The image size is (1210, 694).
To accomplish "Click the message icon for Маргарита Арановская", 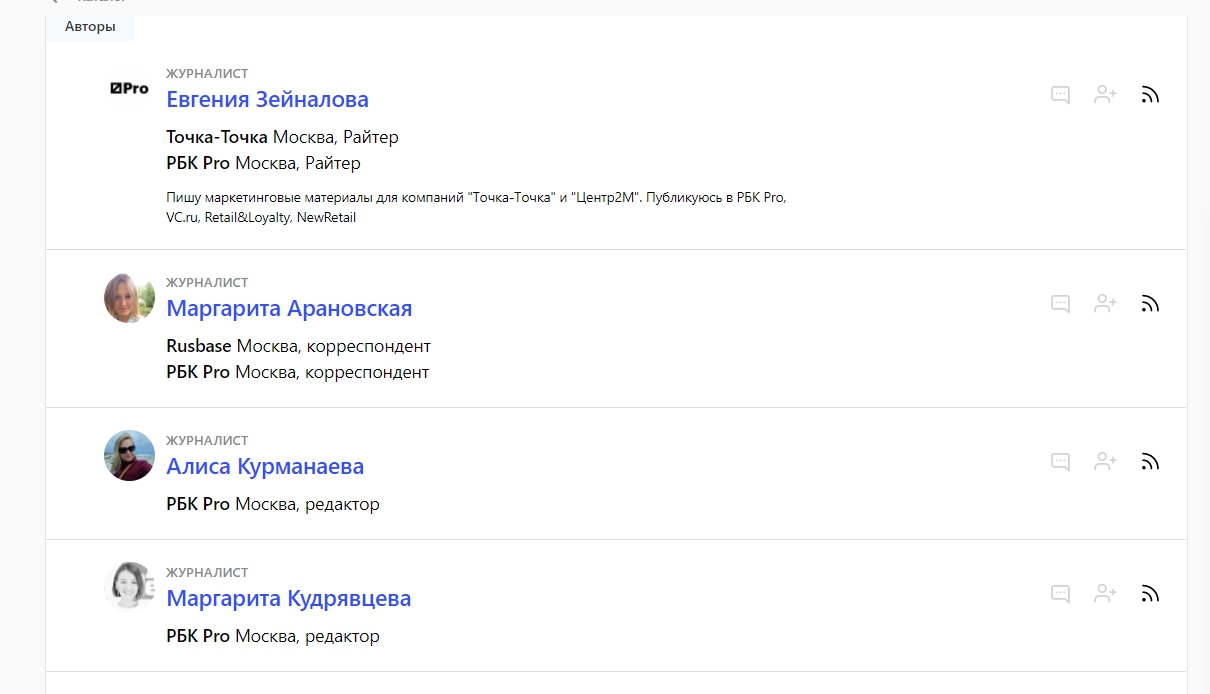I will click(1061, 304).
